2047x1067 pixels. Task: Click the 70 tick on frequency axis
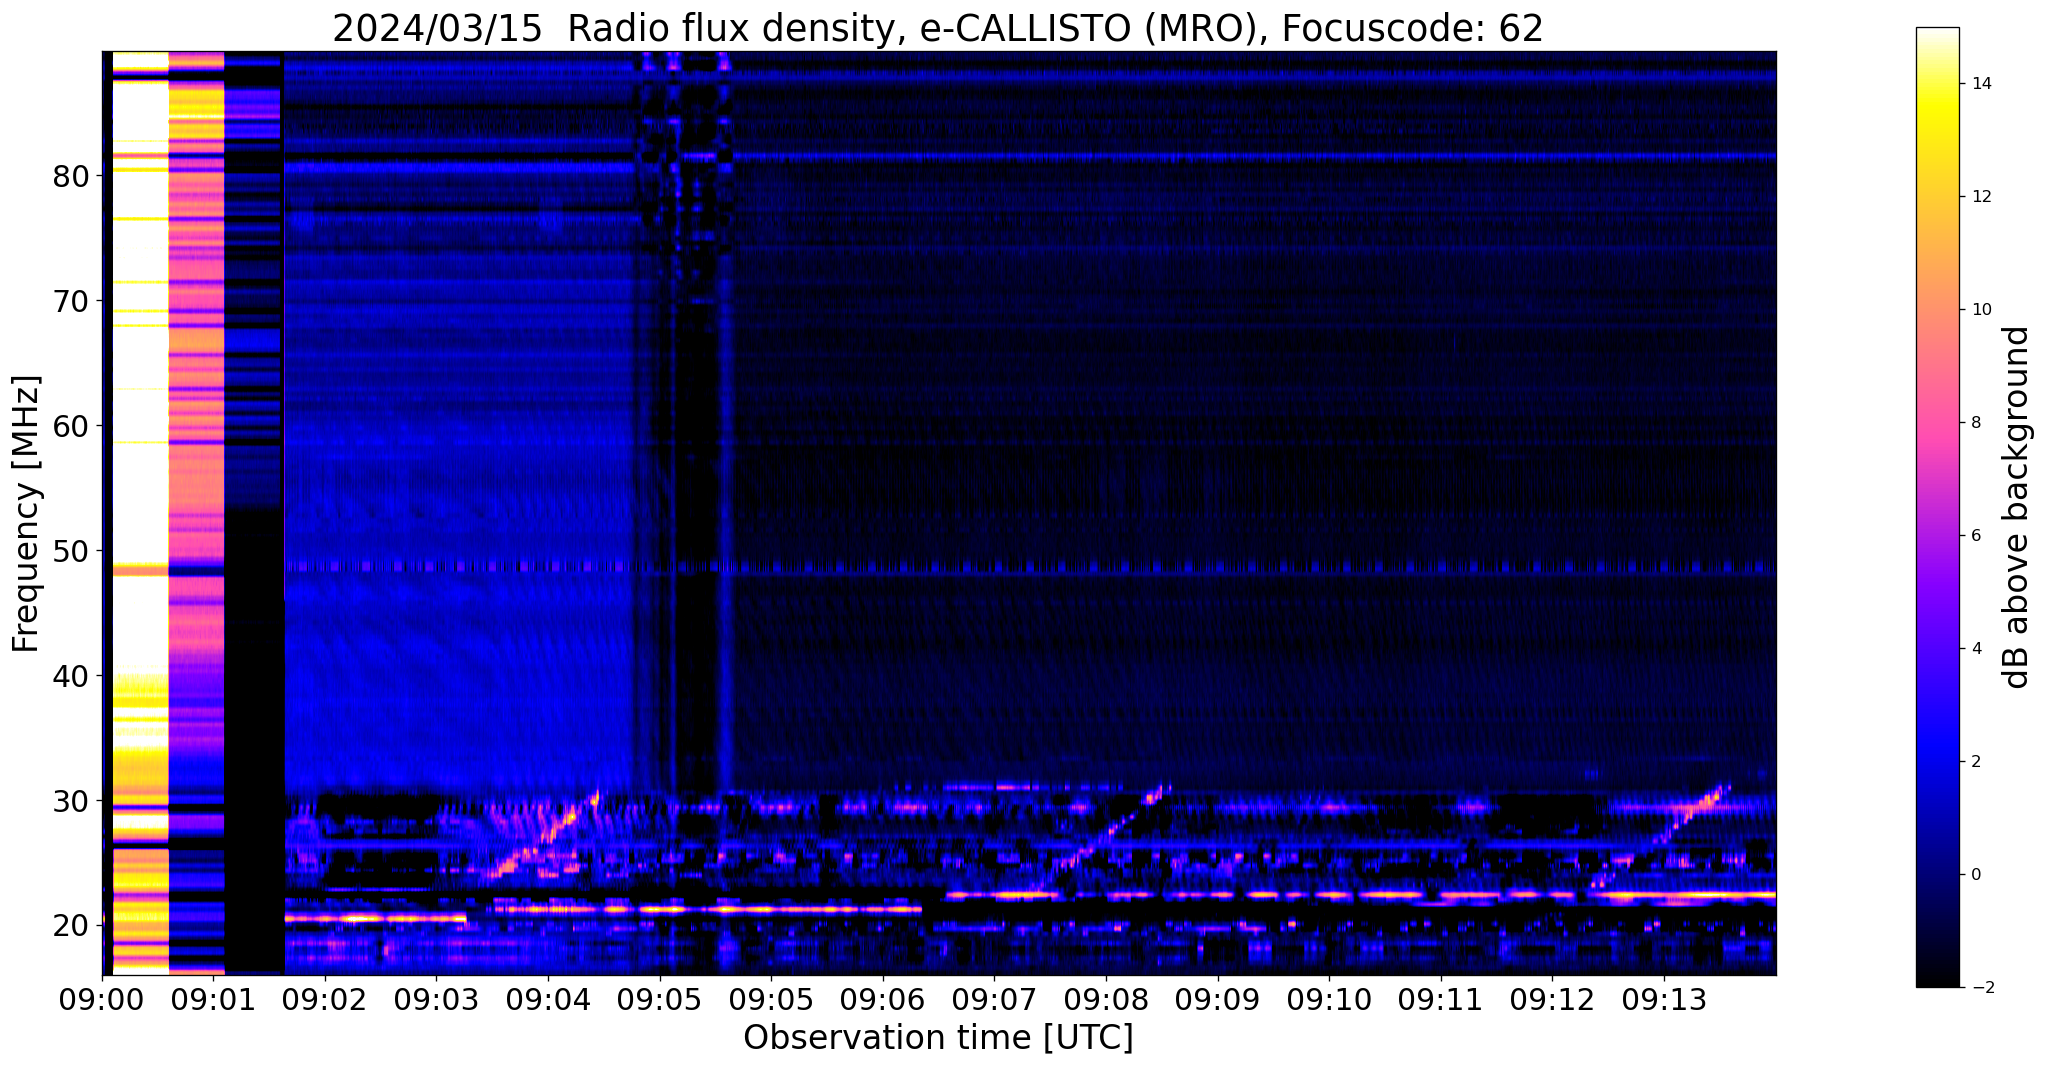tap(70, 301)
